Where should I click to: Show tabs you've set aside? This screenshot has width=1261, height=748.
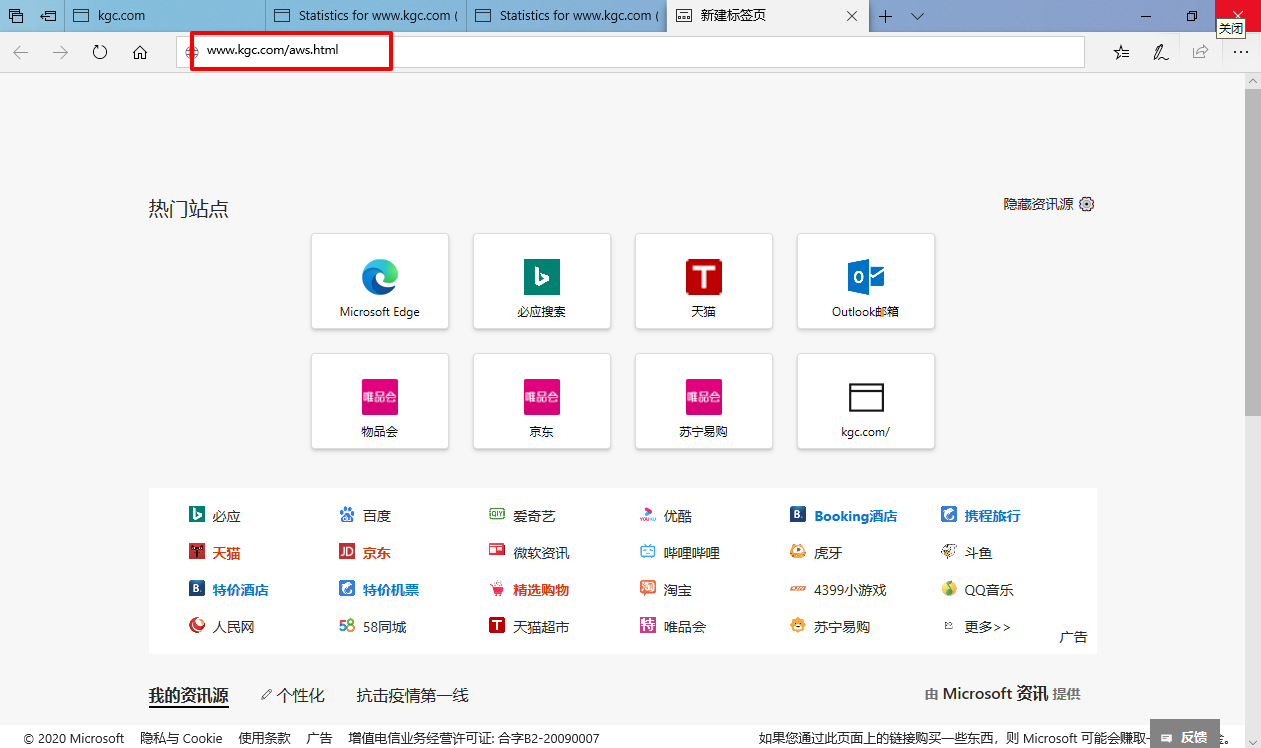coord(16,16)
